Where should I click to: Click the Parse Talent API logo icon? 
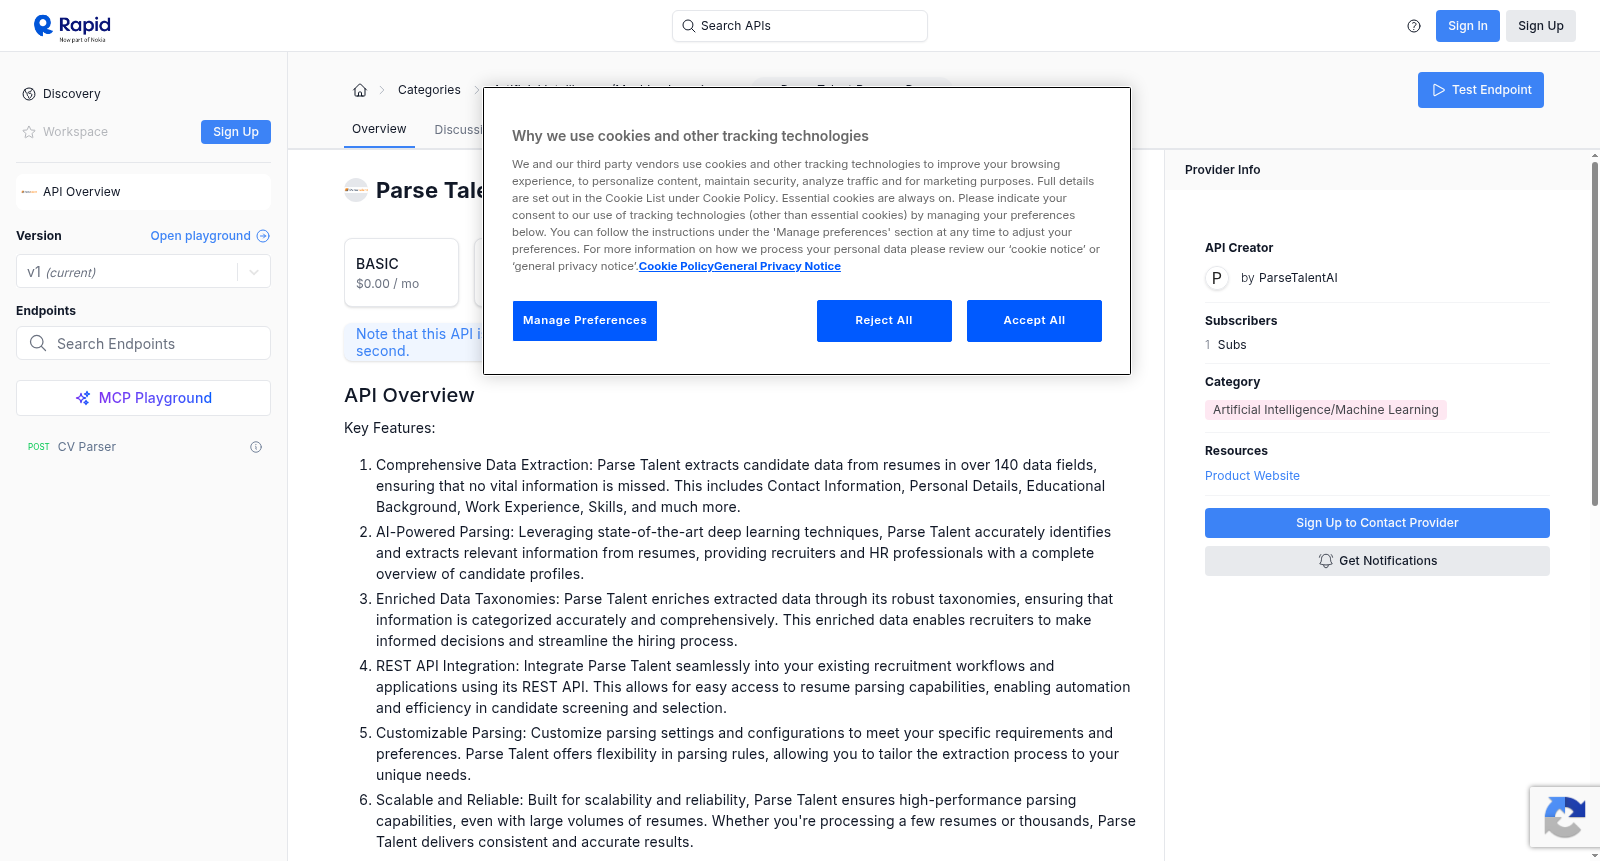(356, 190)
